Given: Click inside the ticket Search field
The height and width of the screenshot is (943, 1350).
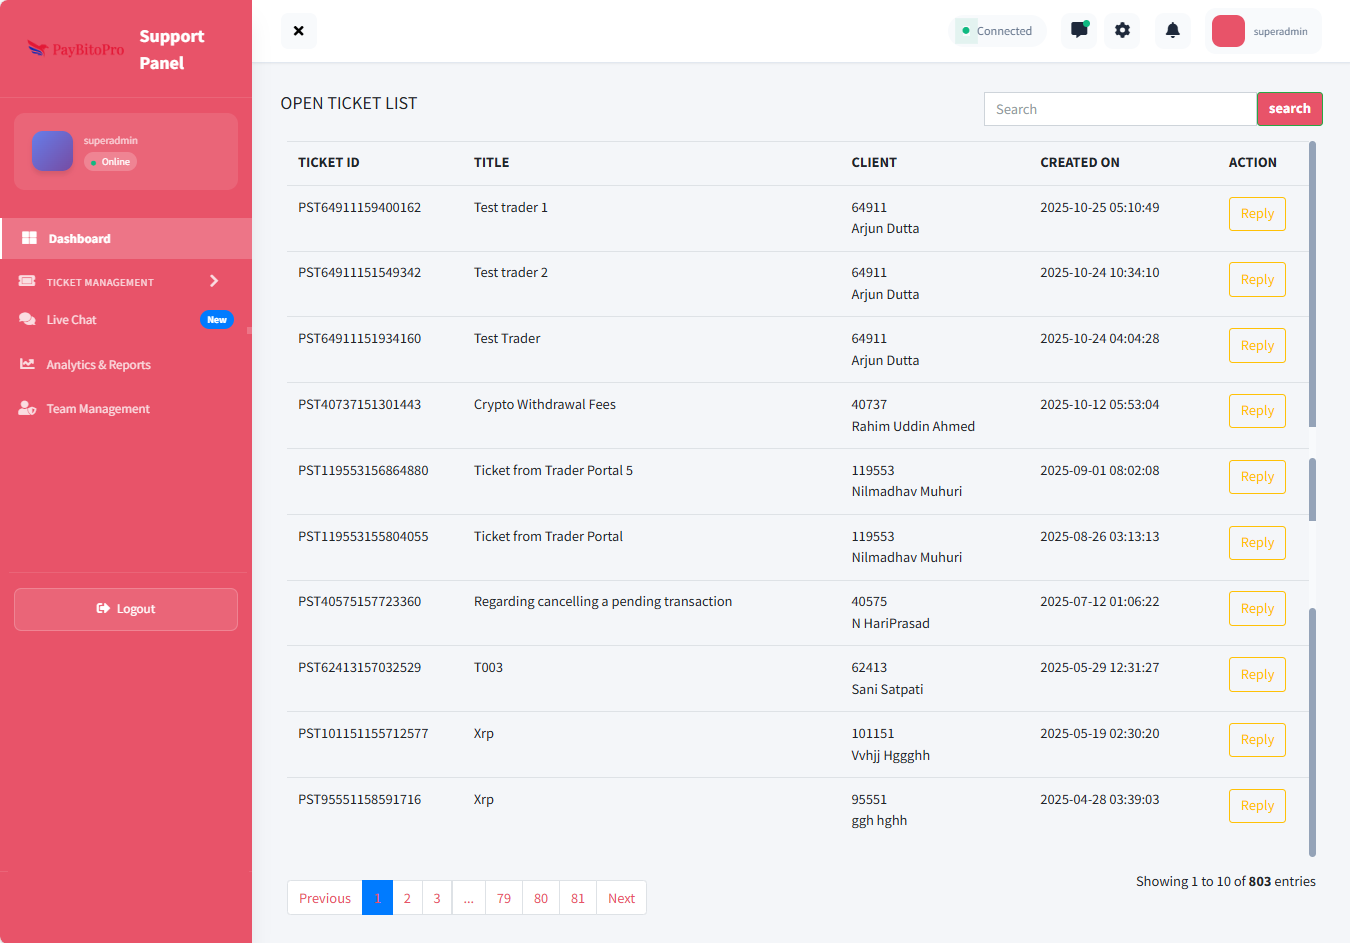Looking at the screenshot, I should 1119,109.
